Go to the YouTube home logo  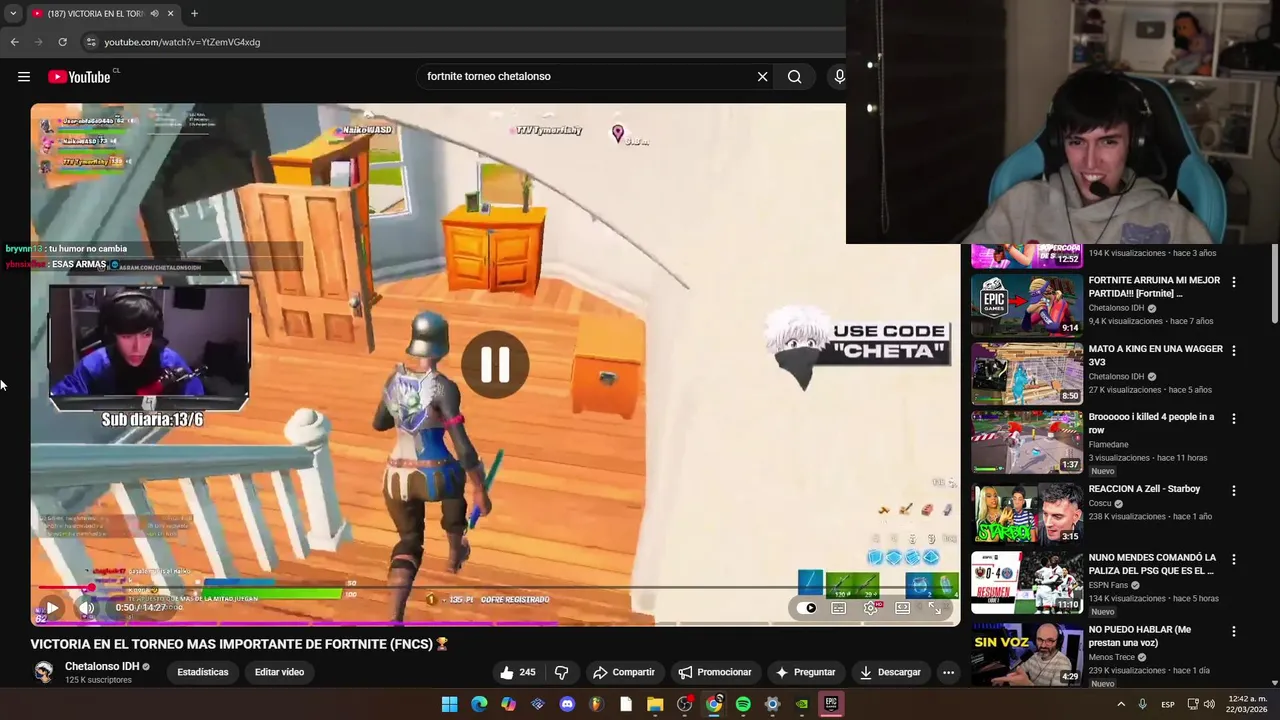point(79,77)
